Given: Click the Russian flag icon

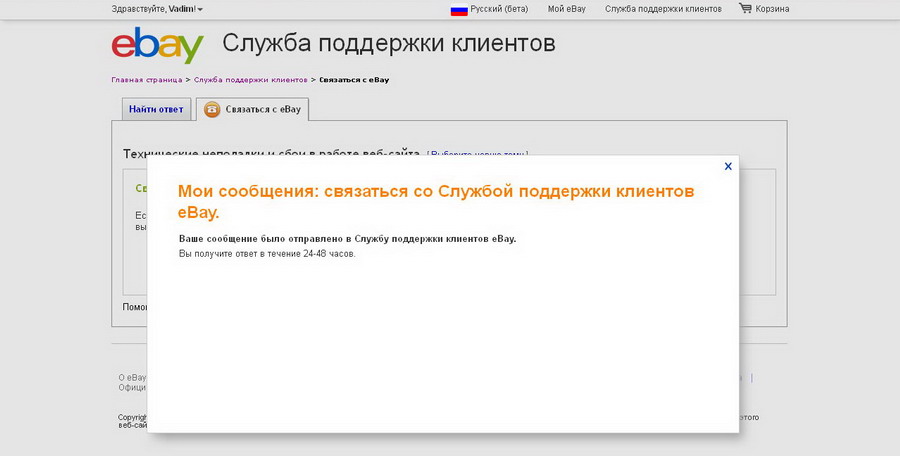Looking at the screenshot, I should (x=459, y=10).
